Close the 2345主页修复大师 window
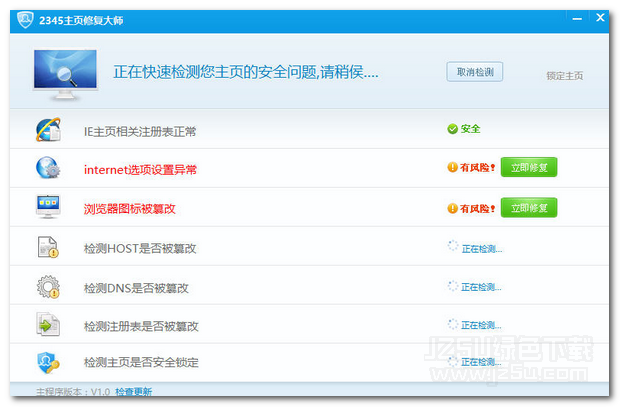The height and width of the screenshot is (407, 620). click(600, 17)
